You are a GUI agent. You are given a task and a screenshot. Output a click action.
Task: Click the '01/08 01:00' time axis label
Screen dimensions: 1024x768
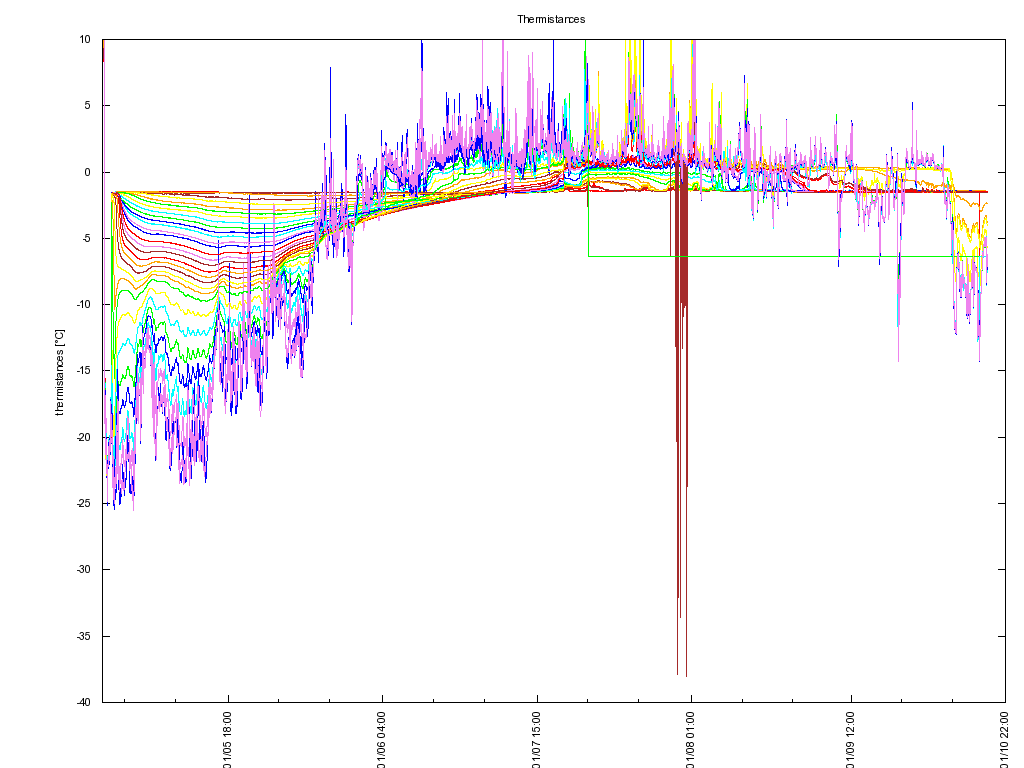(x=691, y=739)
